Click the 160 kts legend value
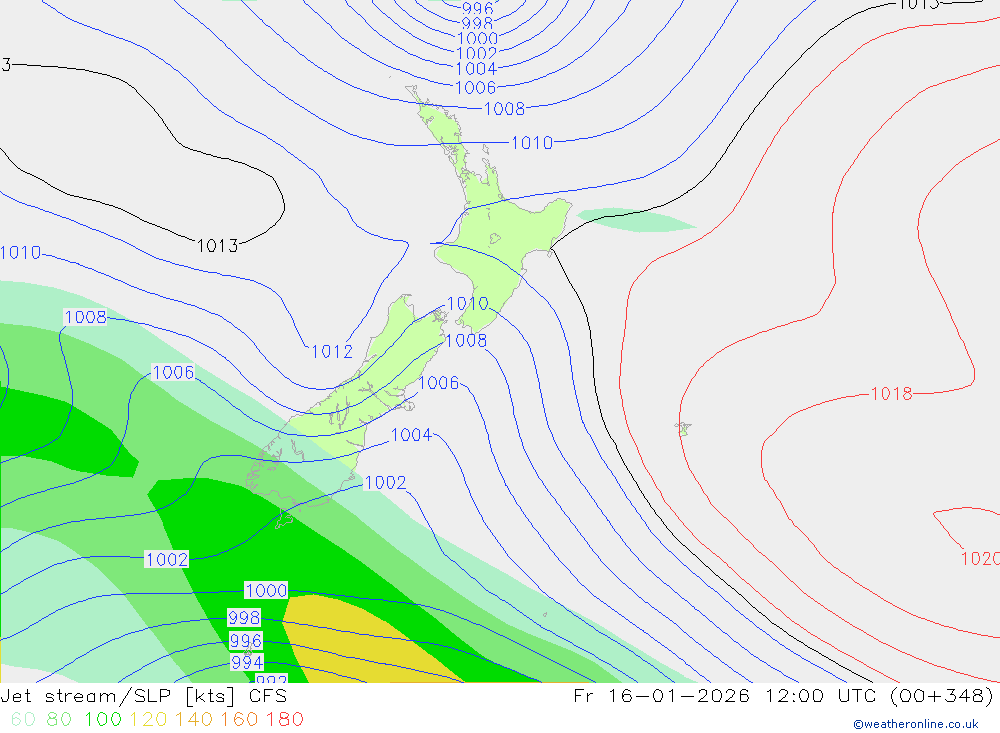The height and width of the screenshot is (733, 1000). 239,720
